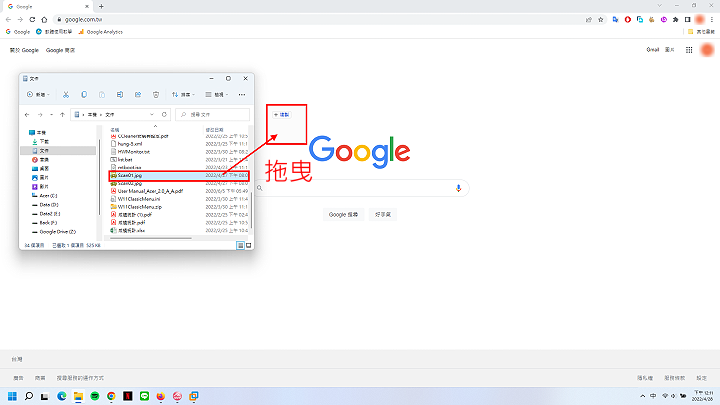Click the voice search microphone
Image resolution: width=720 pixels, height=405 pixels.
(x=458, y=188)
